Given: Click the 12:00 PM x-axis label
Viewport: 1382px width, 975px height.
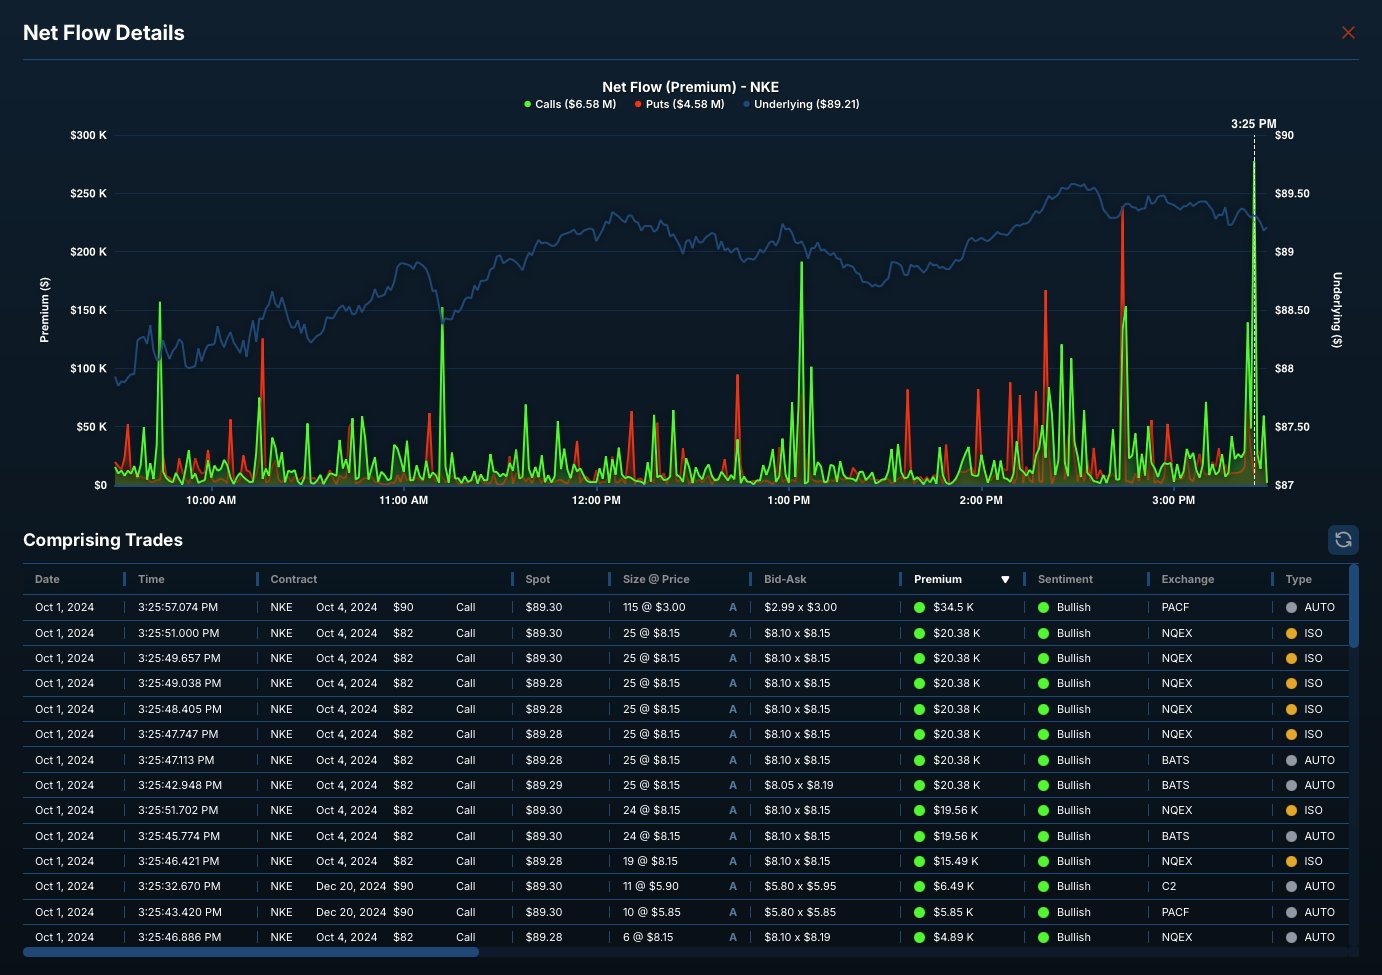Looking at the screenshot, I should (596, 500).
